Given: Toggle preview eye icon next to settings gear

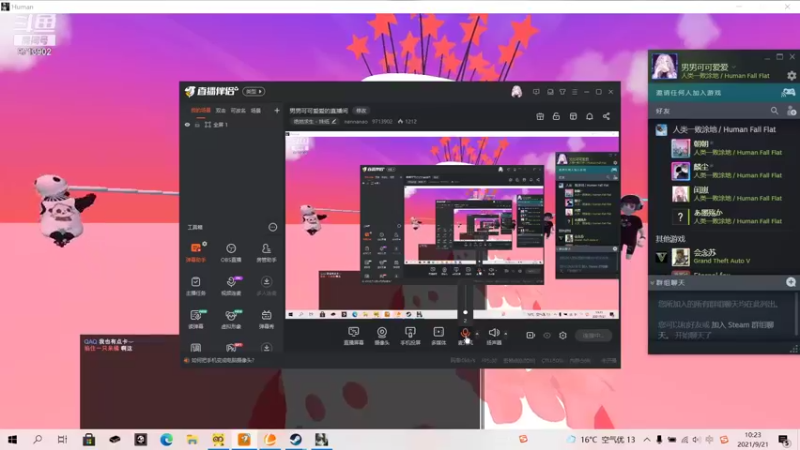Looking at the screenshot, I should 547,335.
